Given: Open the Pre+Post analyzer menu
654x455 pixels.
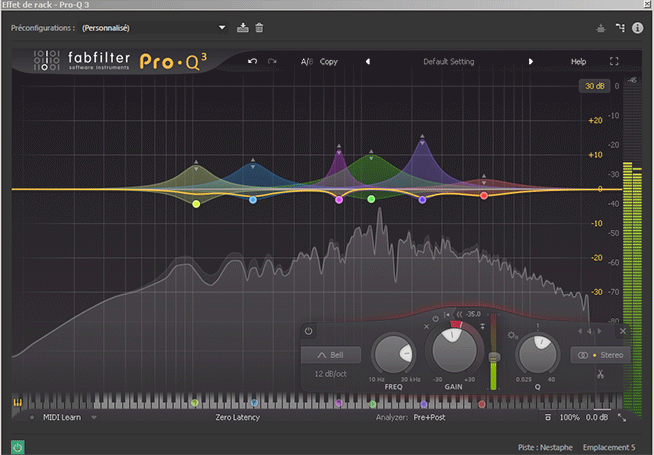Looking at the screenshot, I should tap(429, 417).
